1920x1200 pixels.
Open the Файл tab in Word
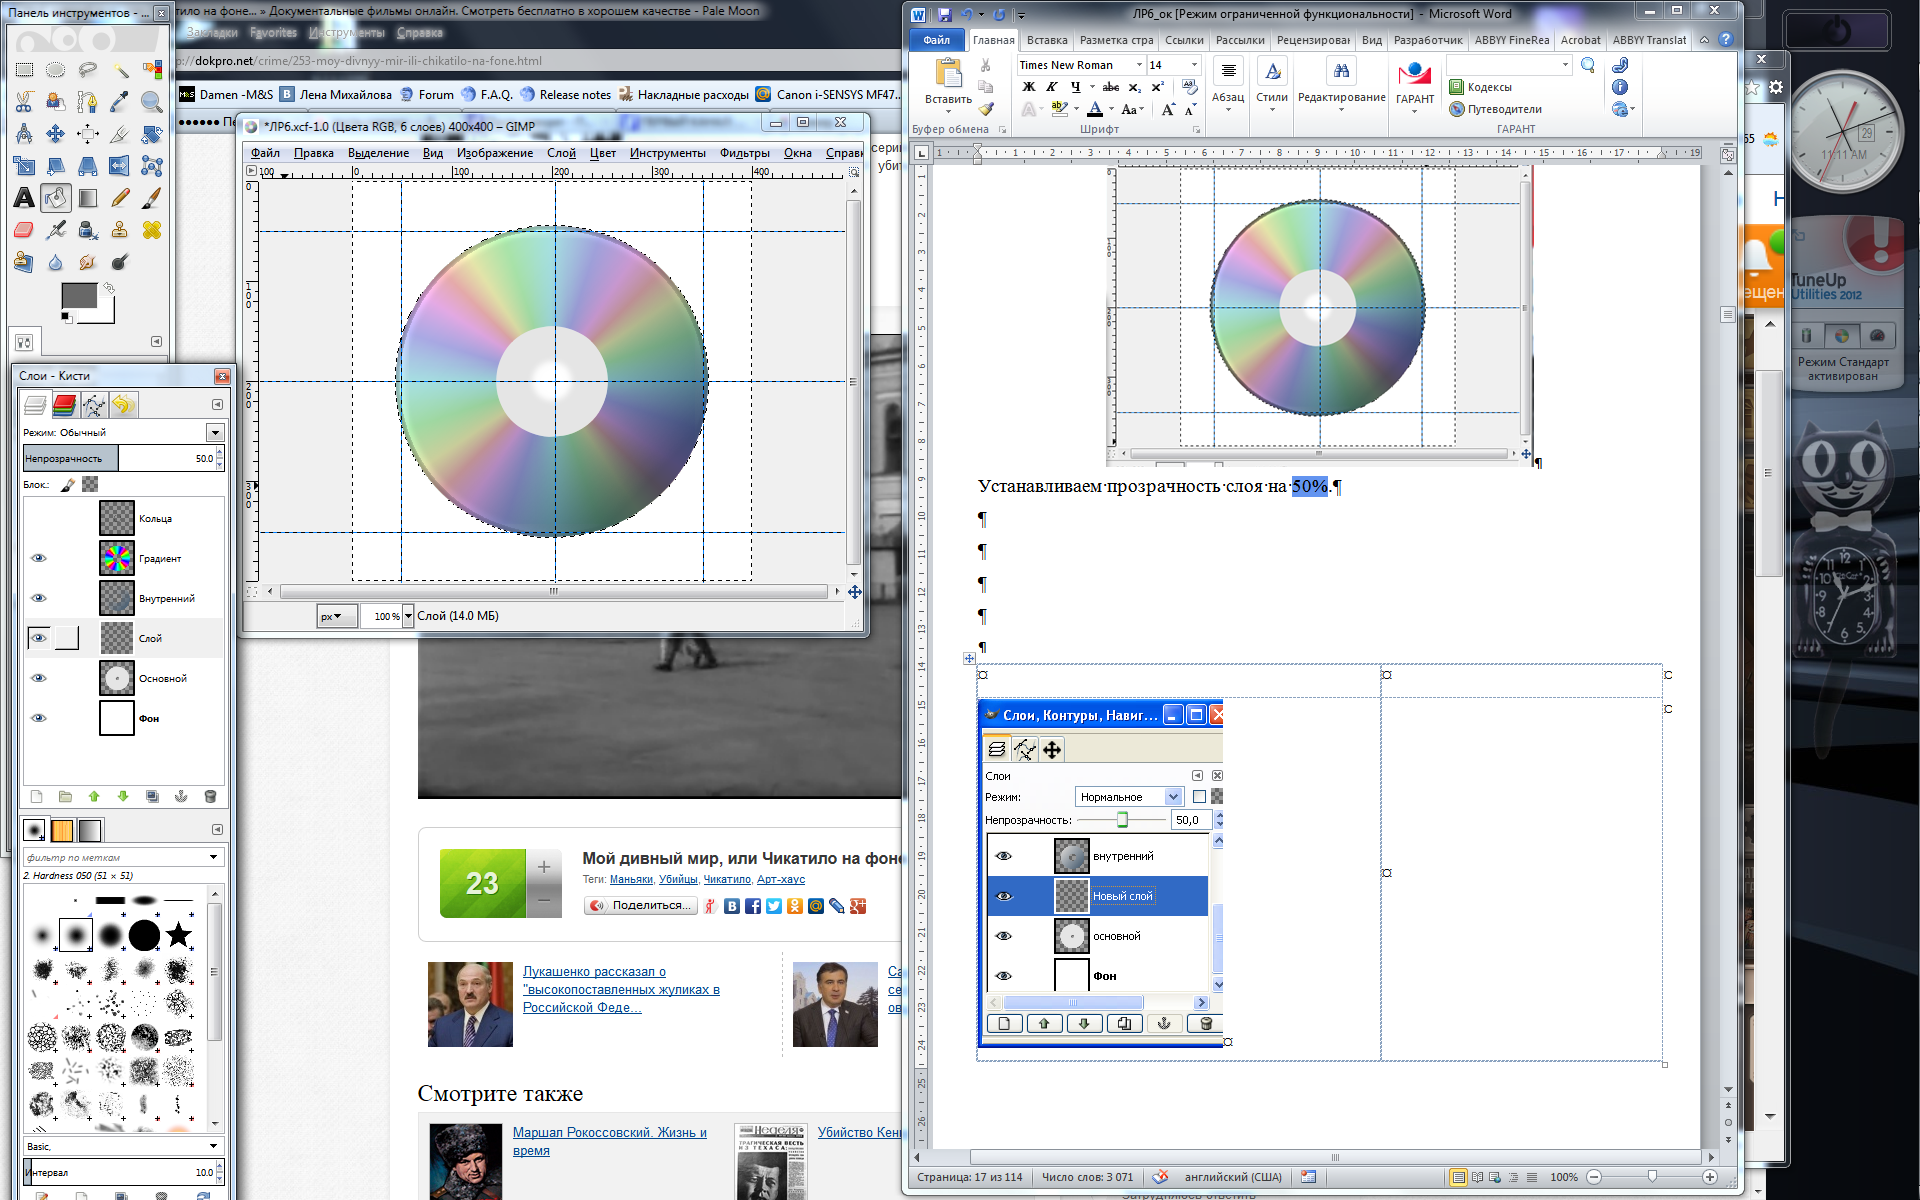click(x=937, y=40)
